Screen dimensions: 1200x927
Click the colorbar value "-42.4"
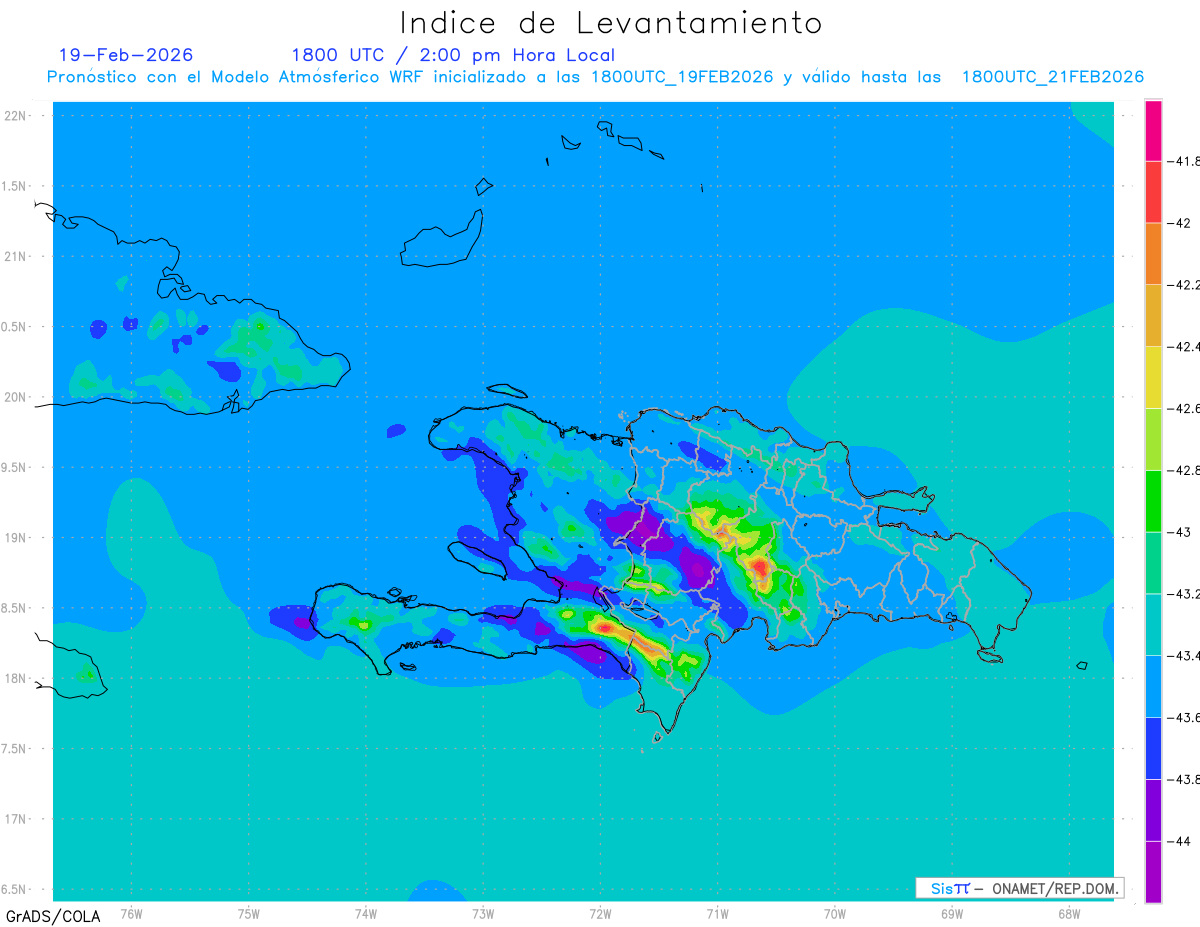coord(1184,346)
